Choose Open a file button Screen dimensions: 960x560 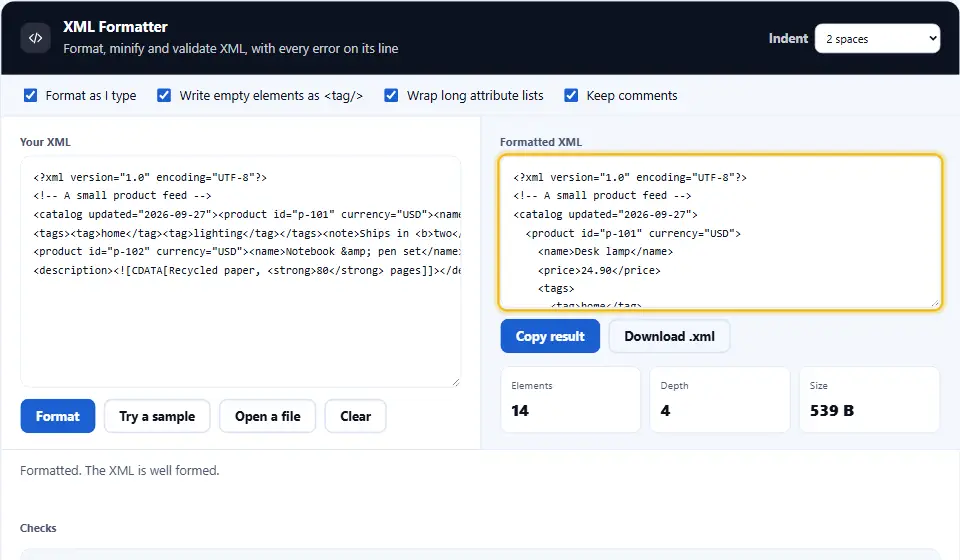(x=268, y=416)
